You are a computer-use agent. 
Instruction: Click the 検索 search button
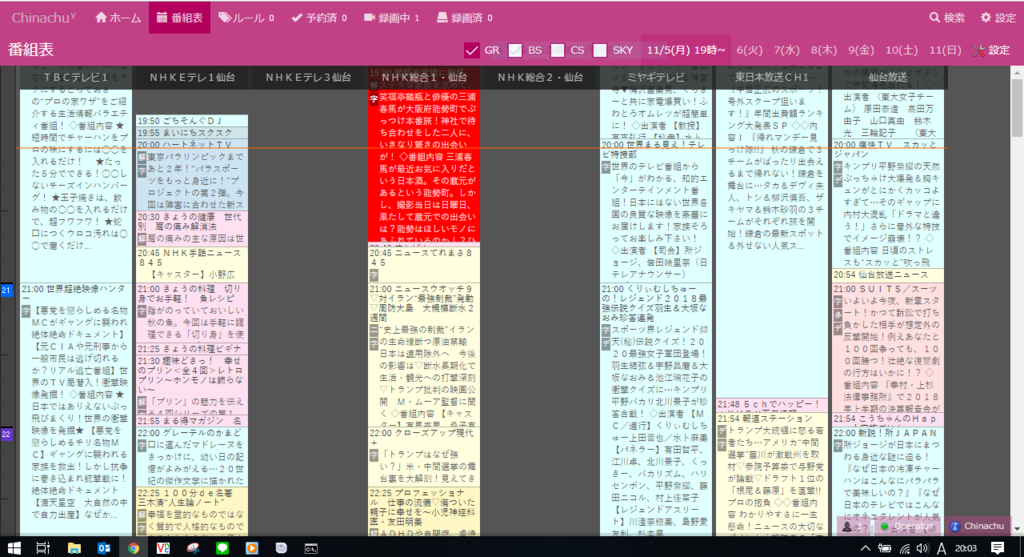coord(947,18)
